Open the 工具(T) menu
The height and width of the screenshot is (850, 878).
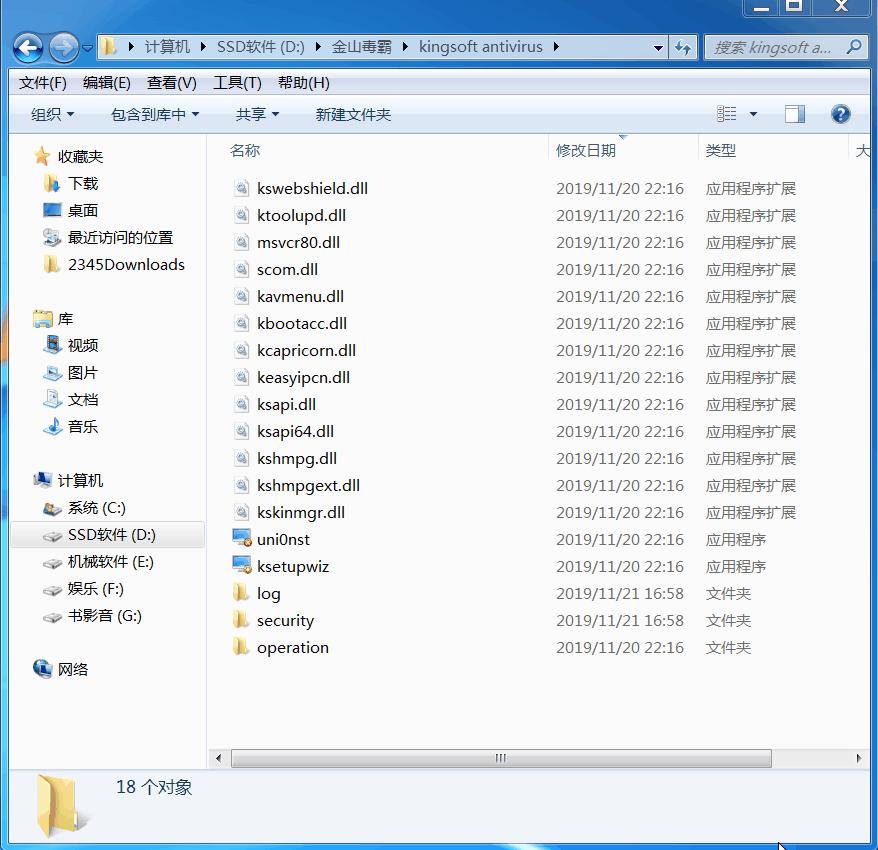tap(237, 83)
